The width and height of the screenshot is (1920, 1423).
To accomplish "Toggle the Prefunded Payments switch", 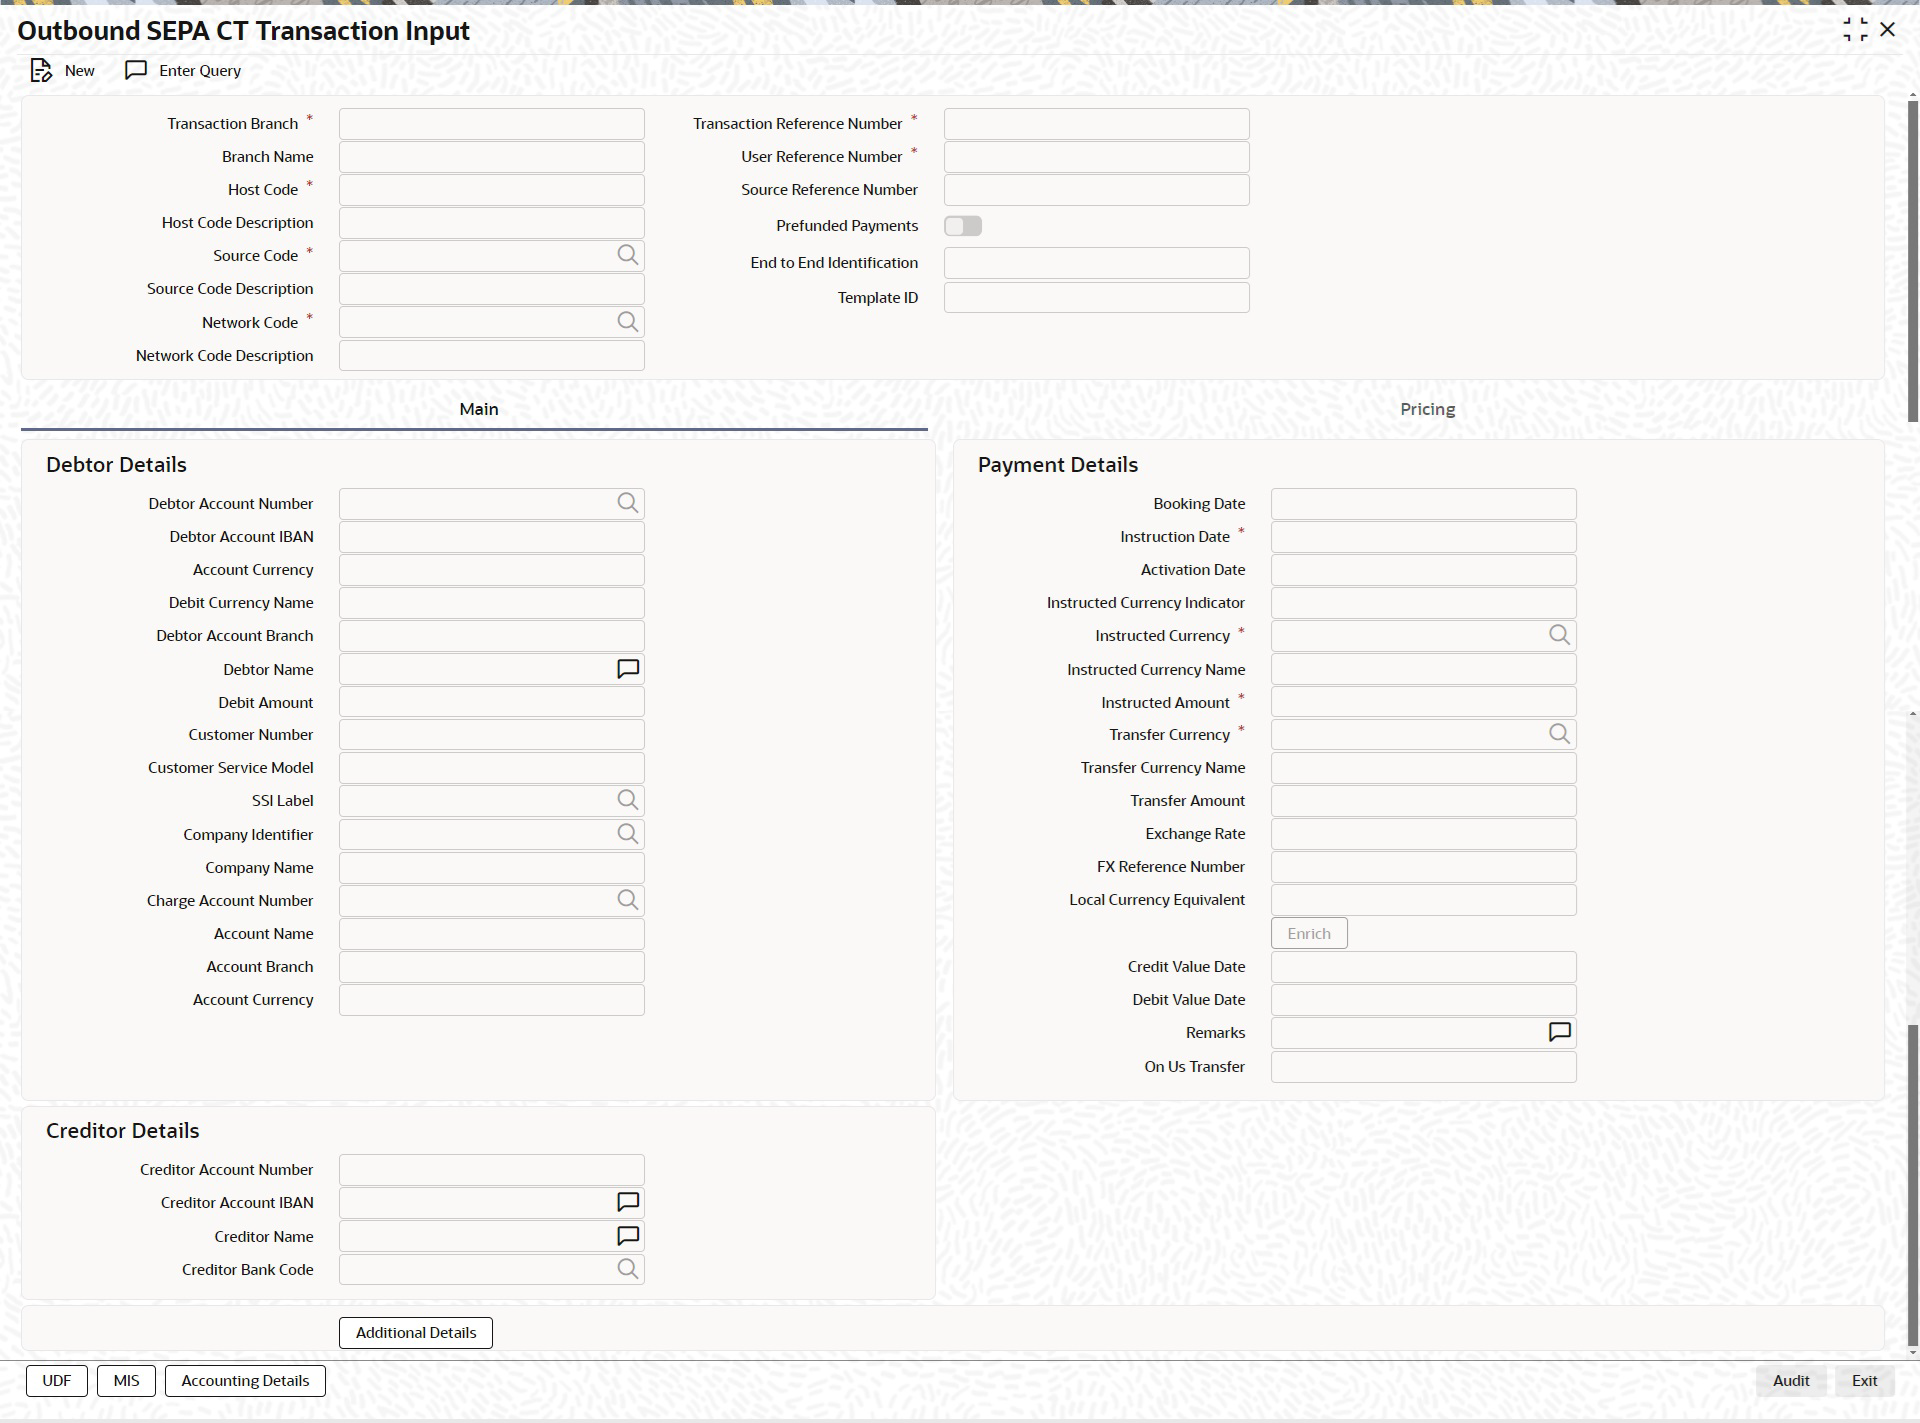I will click(963, 226).
